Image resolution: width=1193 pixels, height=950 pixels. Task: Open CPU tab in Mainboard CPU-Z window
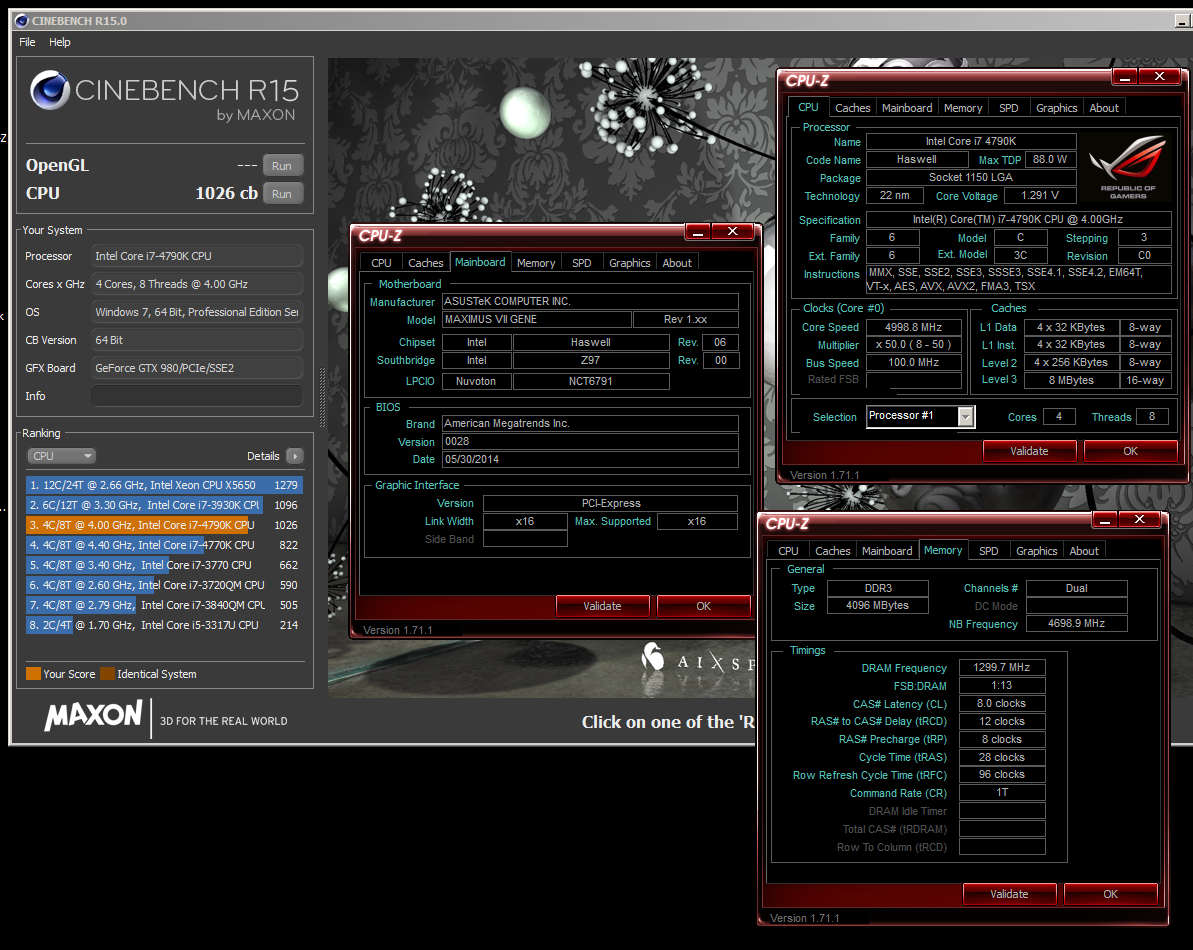click(x=381, y=262)
